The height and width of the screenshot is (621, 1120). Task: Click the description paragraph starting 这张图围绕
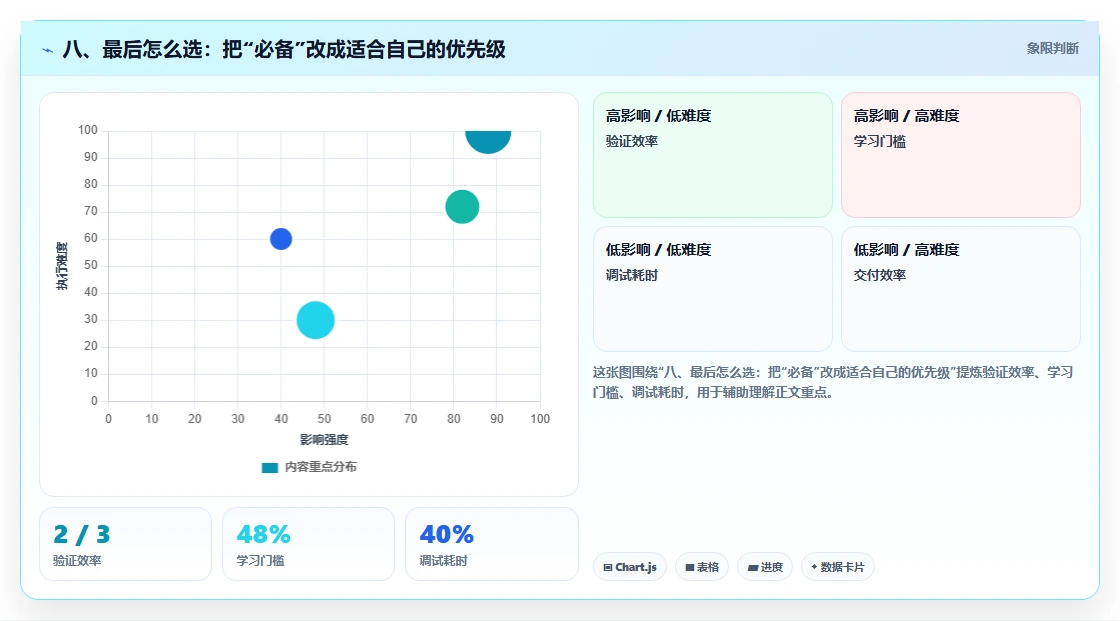[833, 382]
